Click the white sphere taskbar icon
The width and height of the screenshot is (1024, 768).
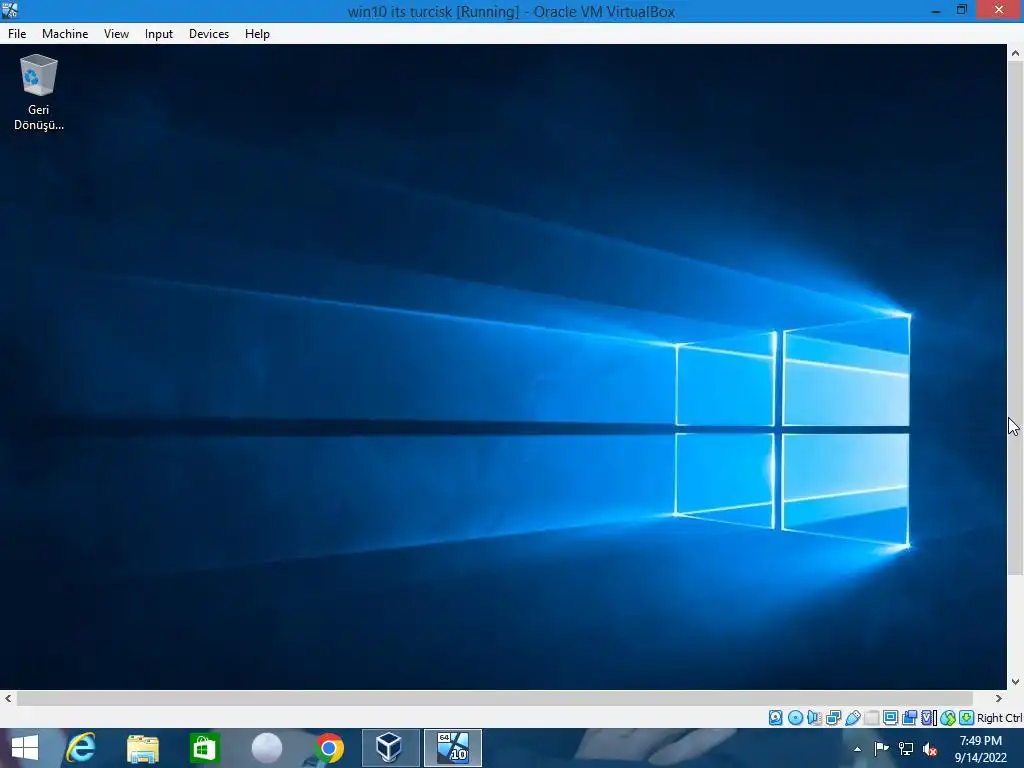(x=266, y=748)
